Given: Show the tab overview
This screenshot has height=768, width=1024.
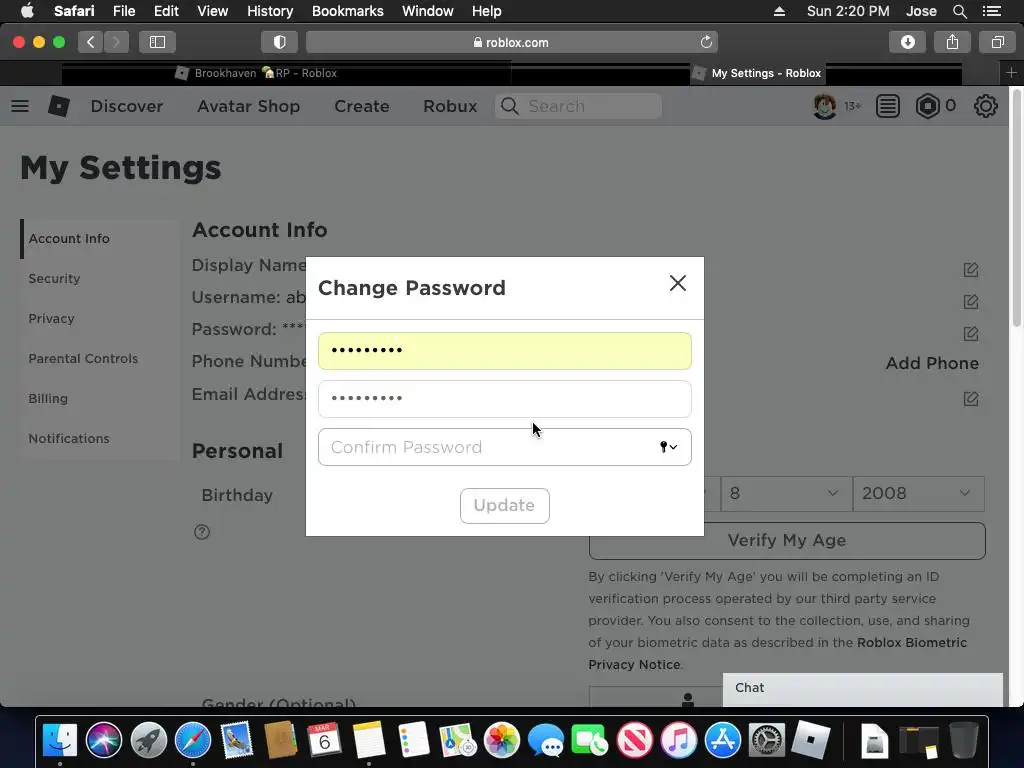Looking at the screenshot, I should (997, 42).
